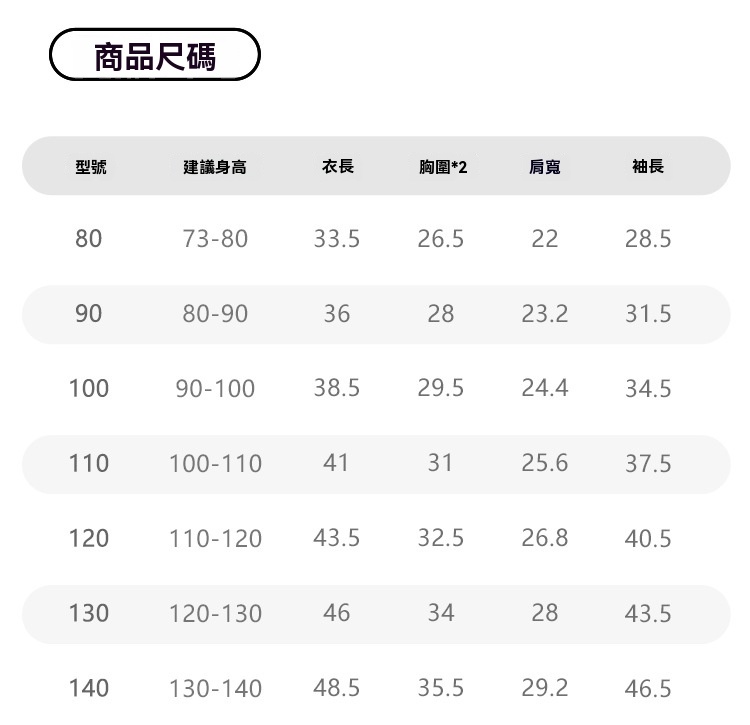Click the 胸圍*2 column header
The image size is (750, 725).
(442, 167)
